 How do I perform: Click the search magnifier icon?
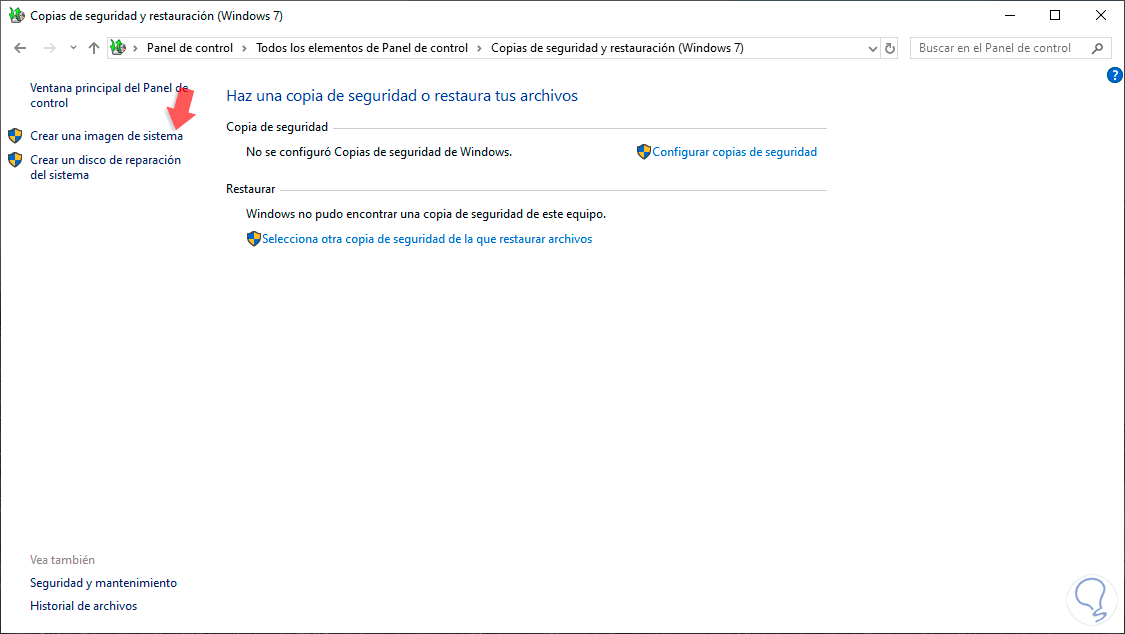click(x=1098, y=48)
